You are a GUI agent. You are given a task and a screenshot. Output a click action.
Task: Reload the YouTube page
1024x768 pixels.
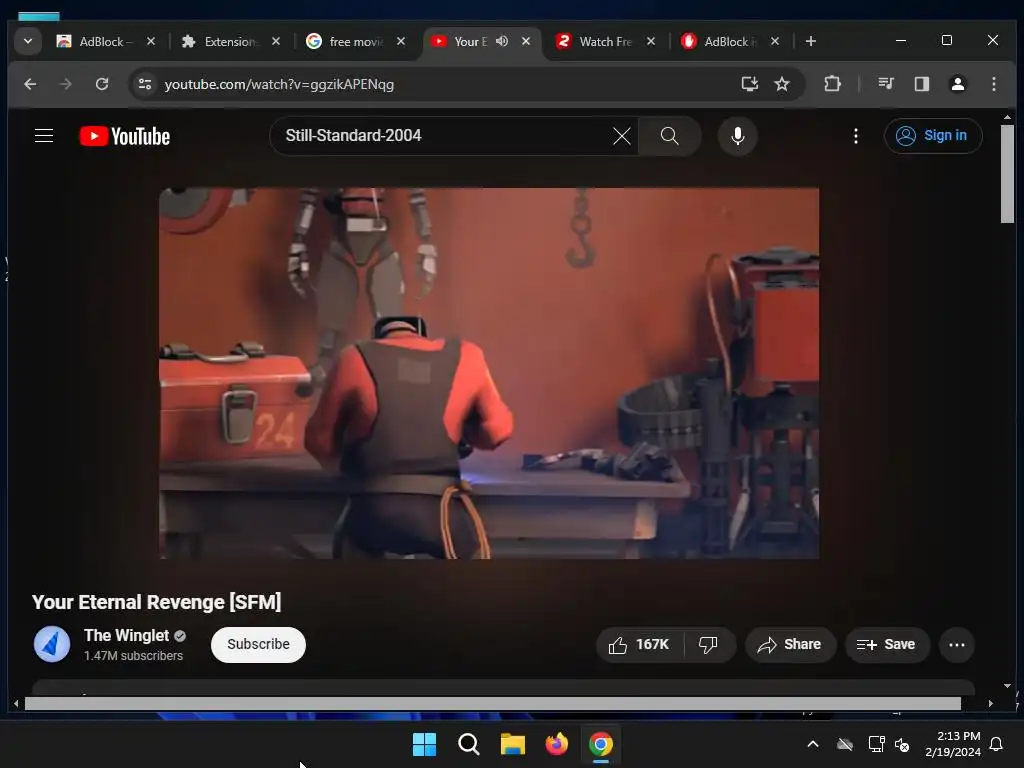pyautogui.click(x=102, y=84)
